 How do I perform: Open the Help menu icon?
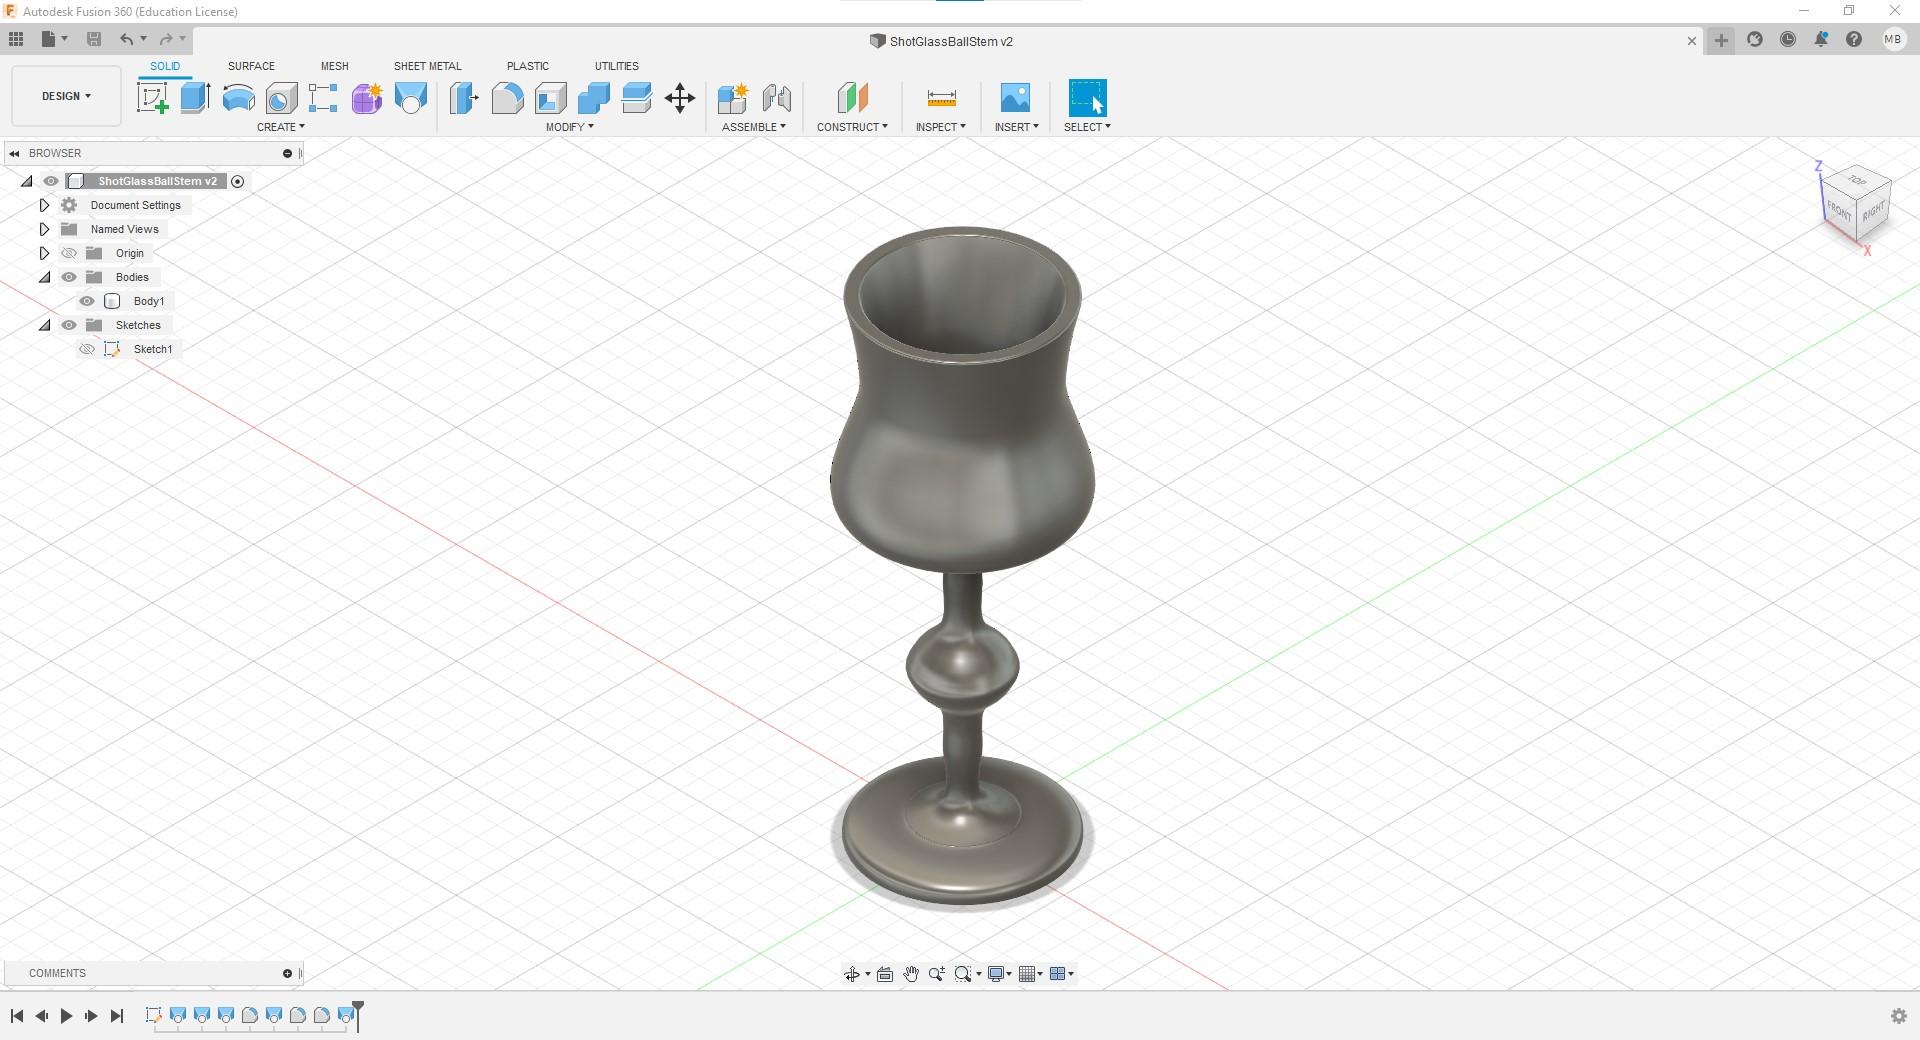pos(1854,40)
